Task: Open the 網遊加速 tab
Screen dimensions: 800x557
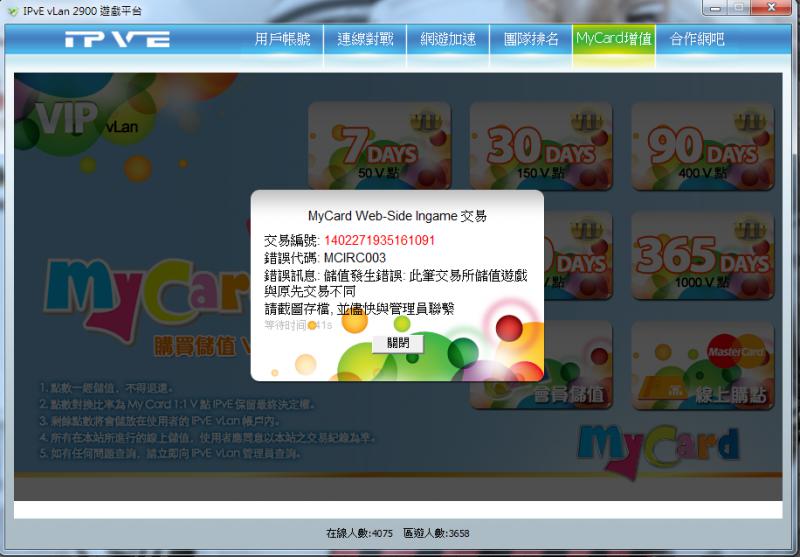Action: 448,39
